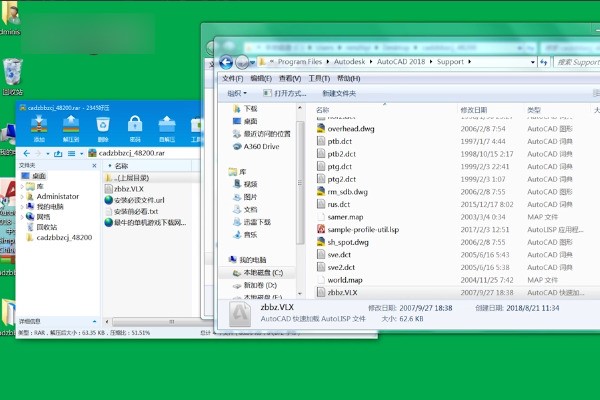Open 文件(F) menu
Viewport: 600px width, 400px height.
tap(232, 78)
